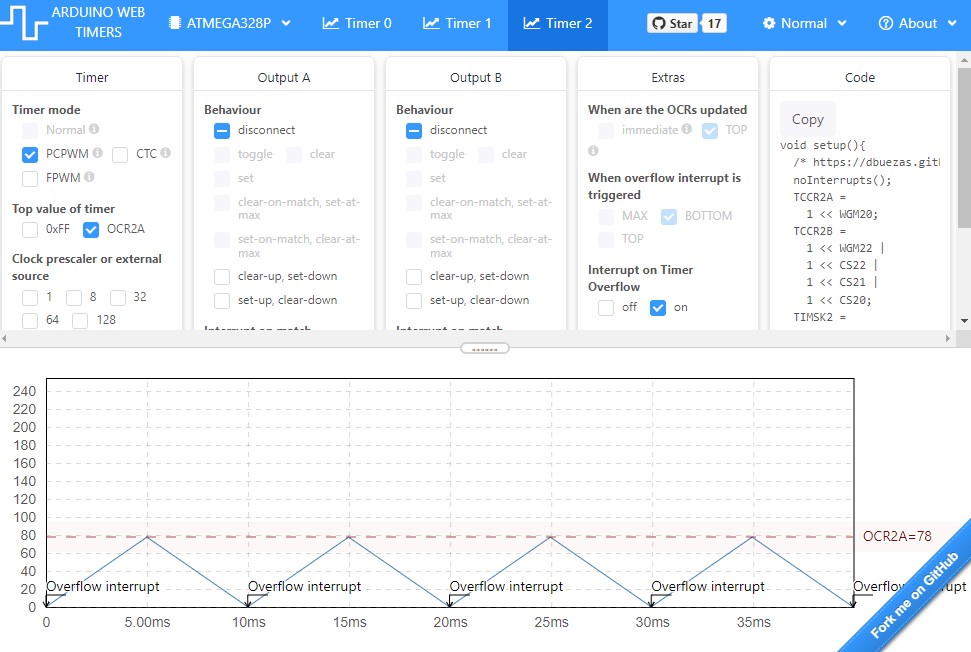Screen dimensions: 971x652
Task: Uncheck the PCPWM timer mode checkbox
Action: [30, 154]
